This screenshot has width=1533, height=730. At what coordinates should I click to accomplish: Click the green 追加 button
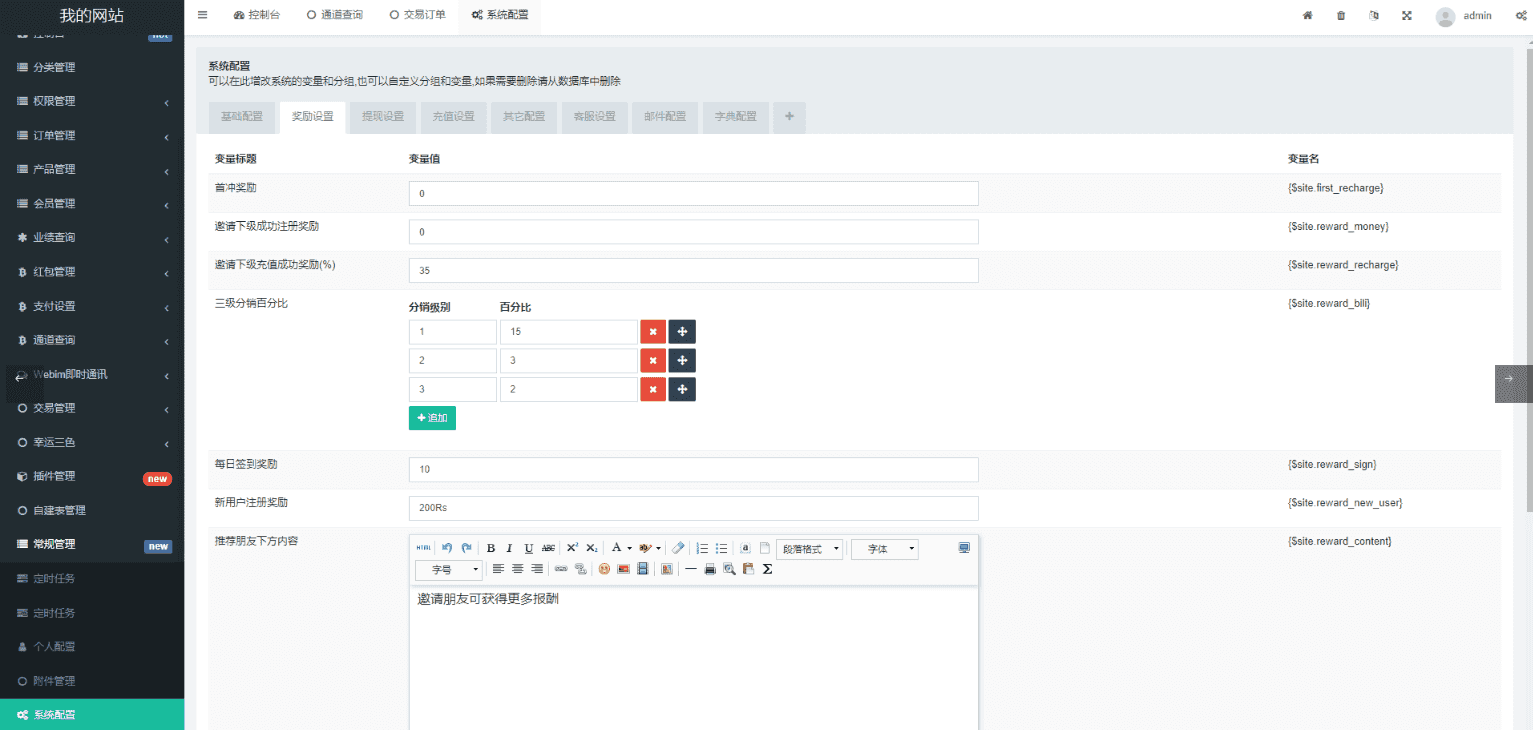(432, 418)
